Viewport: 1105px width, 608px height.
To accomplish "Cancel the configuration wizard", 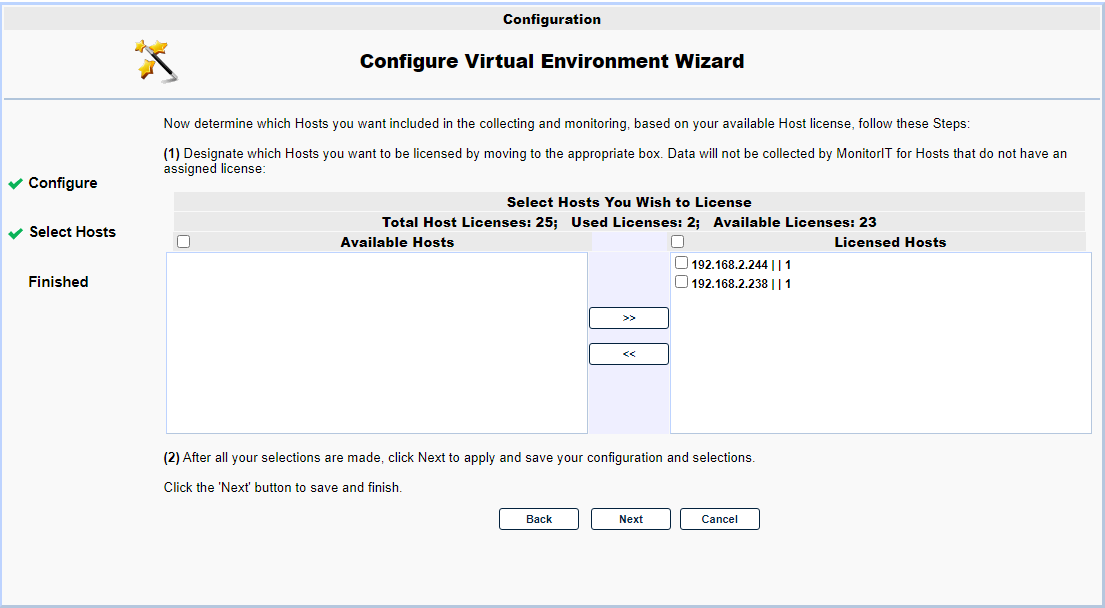I will 719,519.
